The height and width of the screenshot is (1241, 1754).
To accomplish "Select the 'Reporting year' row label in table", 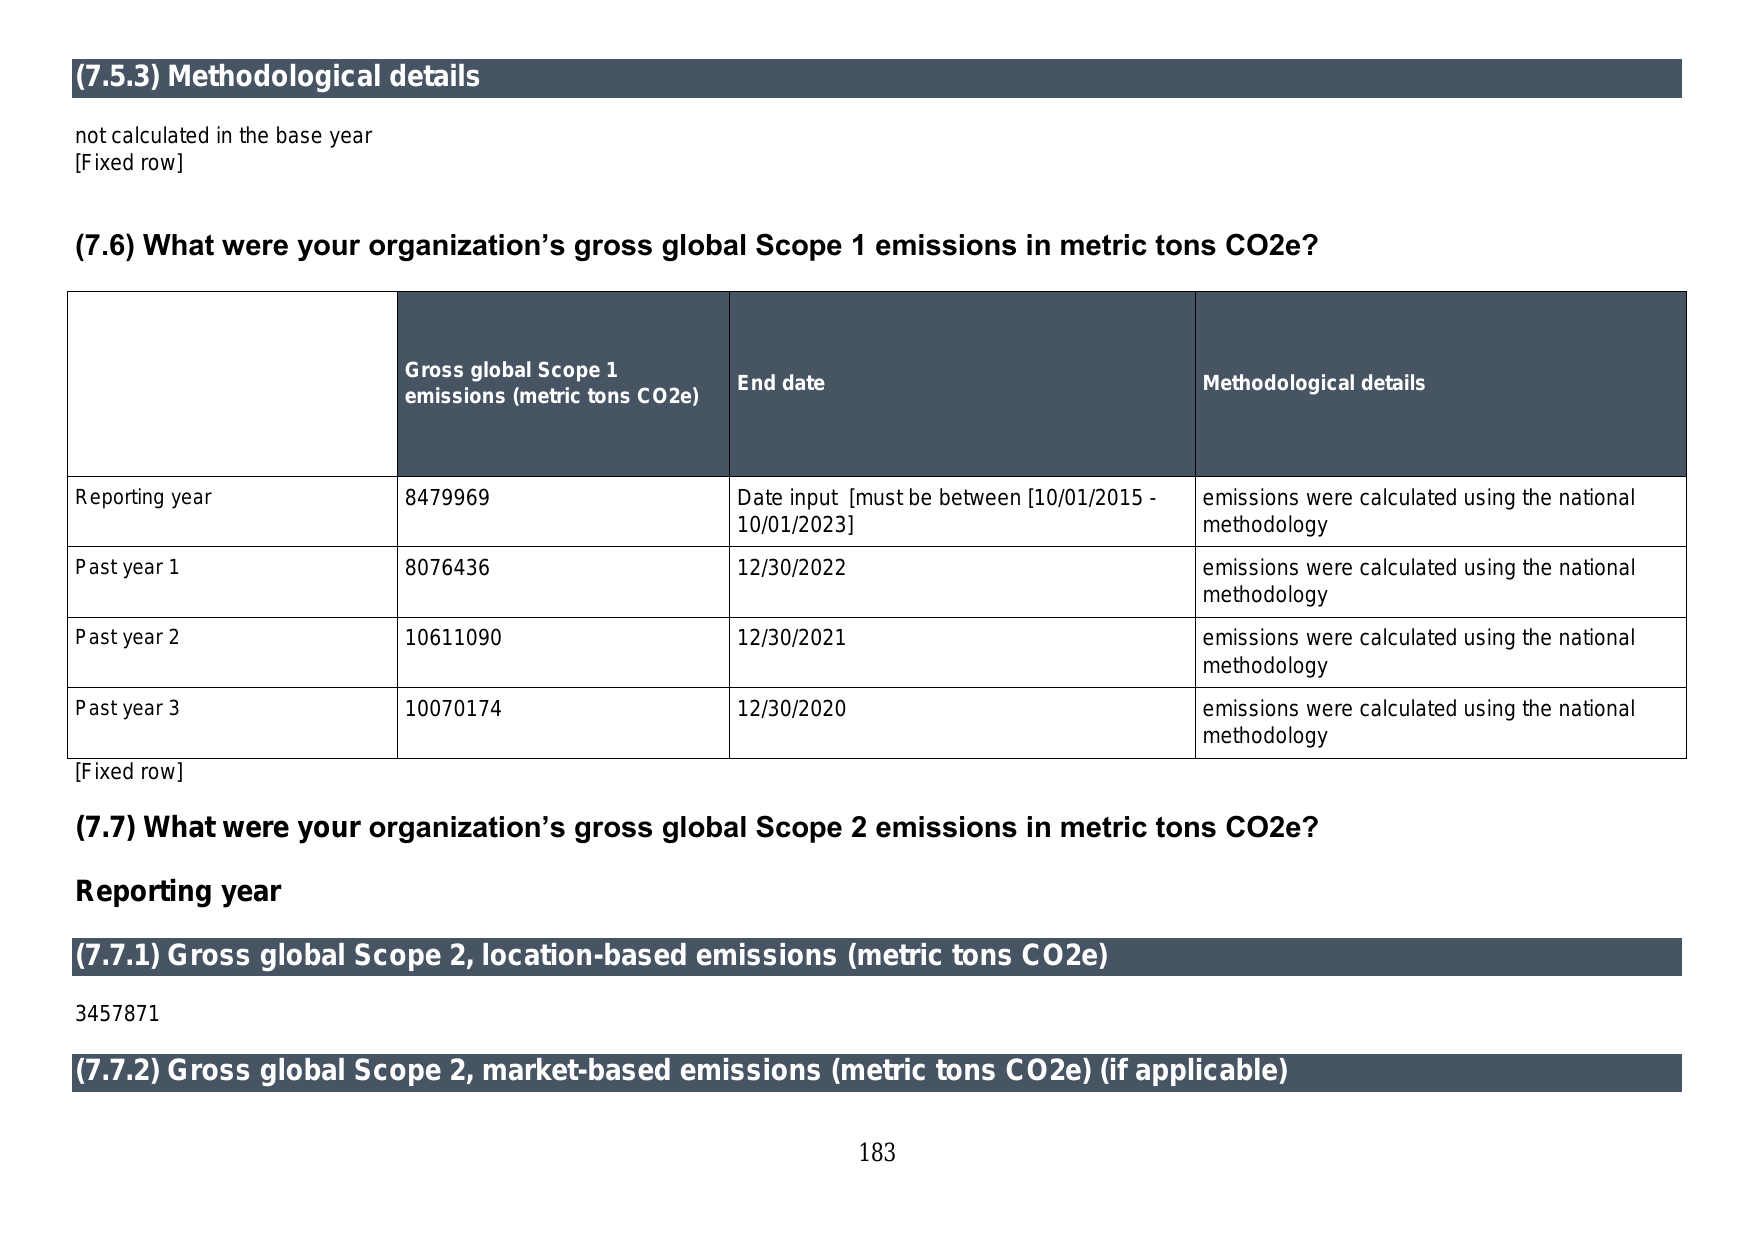I will click(x=143, y=497).
